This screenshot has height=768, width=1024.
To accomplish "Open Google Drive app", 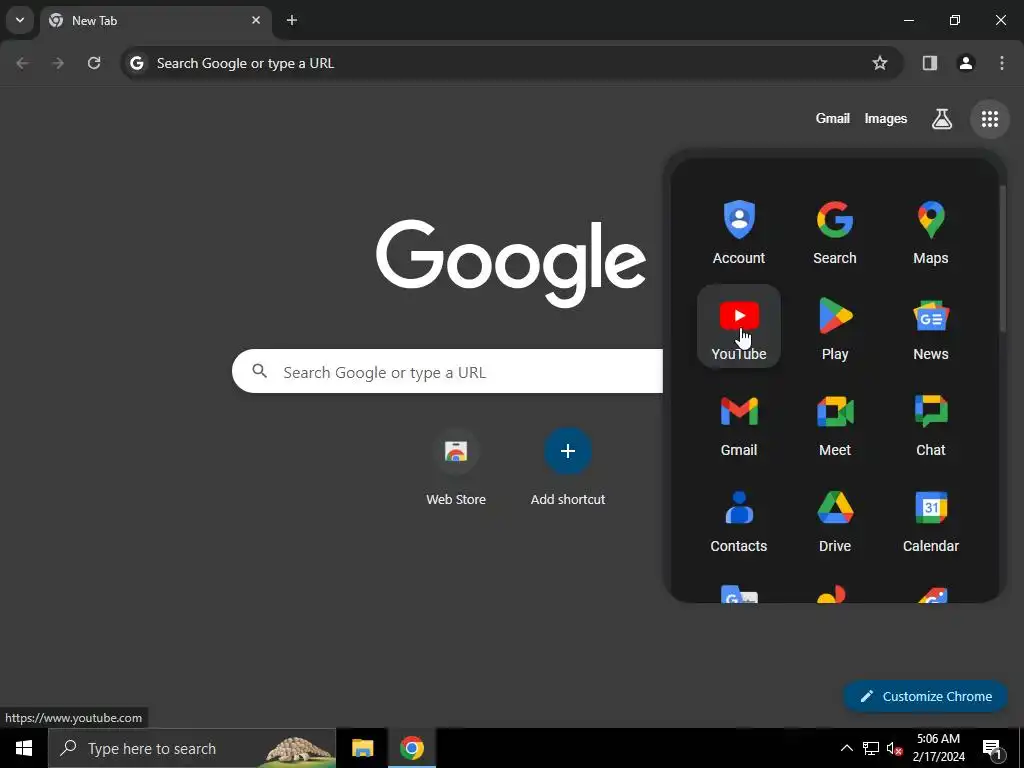I will pyautogui.click(x=835, y=519).
